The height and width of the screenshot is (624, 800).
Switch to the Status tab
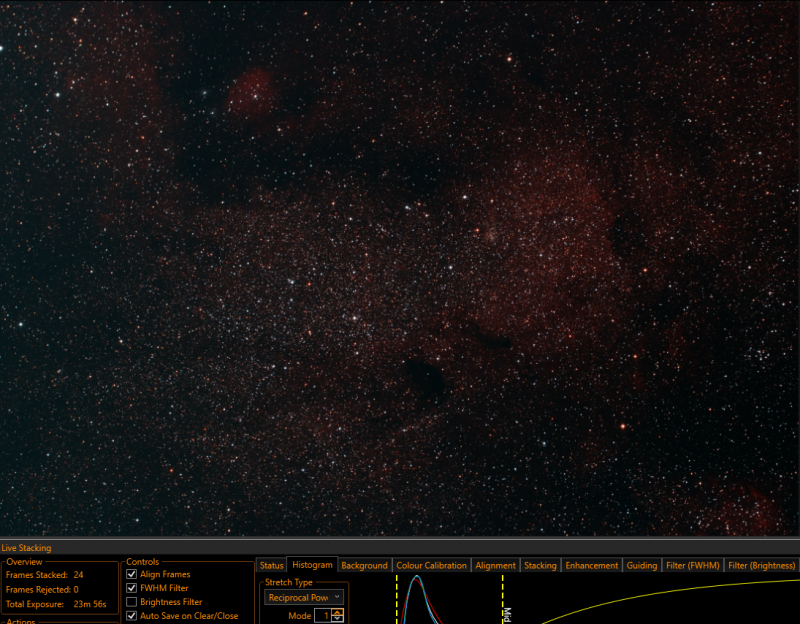[271, 565]
